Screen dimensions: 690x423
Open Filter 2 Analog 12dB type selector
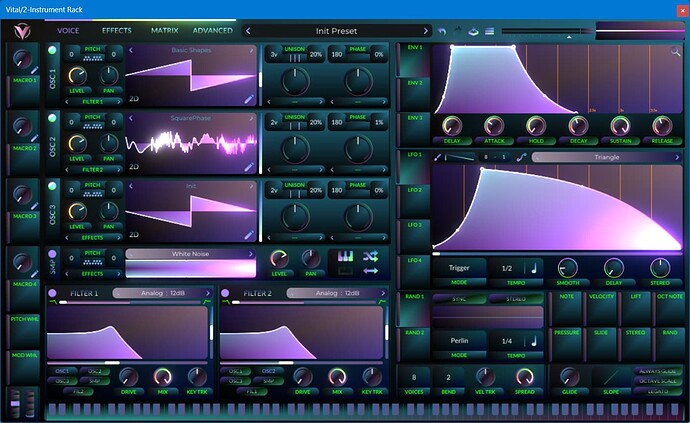click(337, 293)
